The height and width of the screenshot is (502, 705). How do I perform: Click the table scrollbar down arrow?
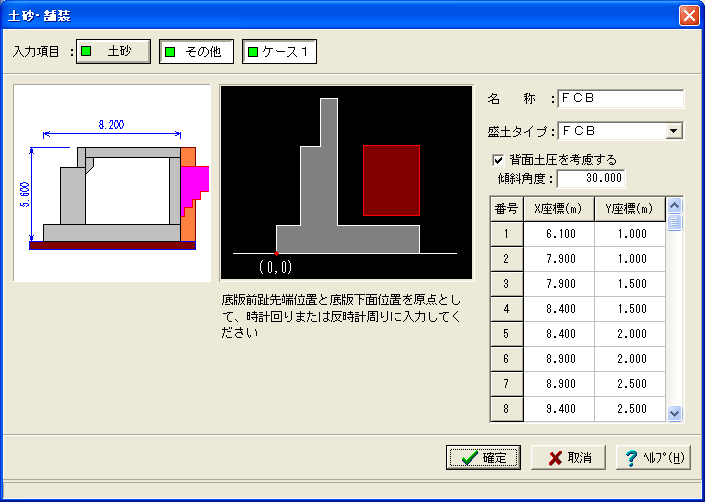click(675, 413)
